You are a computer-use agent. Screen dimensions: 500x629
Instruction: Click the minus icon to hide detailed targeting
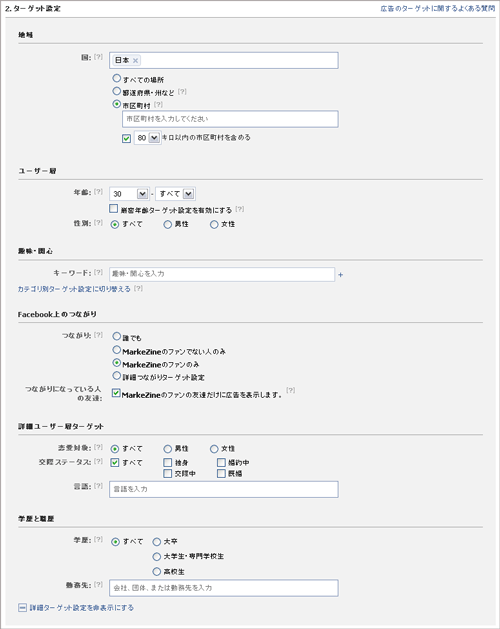coord(22,608)
